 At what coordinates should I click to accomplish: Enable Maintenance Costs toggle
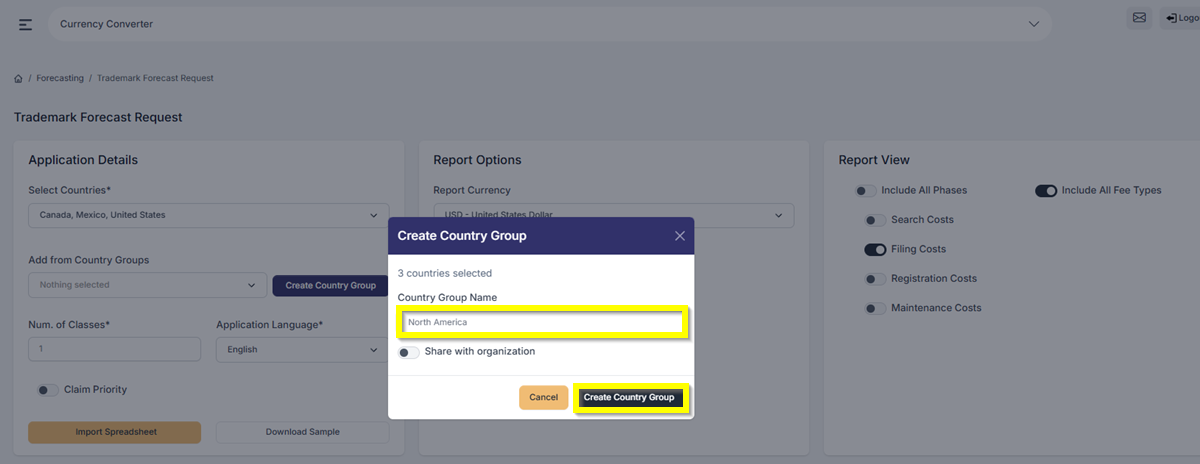(875, 309)
